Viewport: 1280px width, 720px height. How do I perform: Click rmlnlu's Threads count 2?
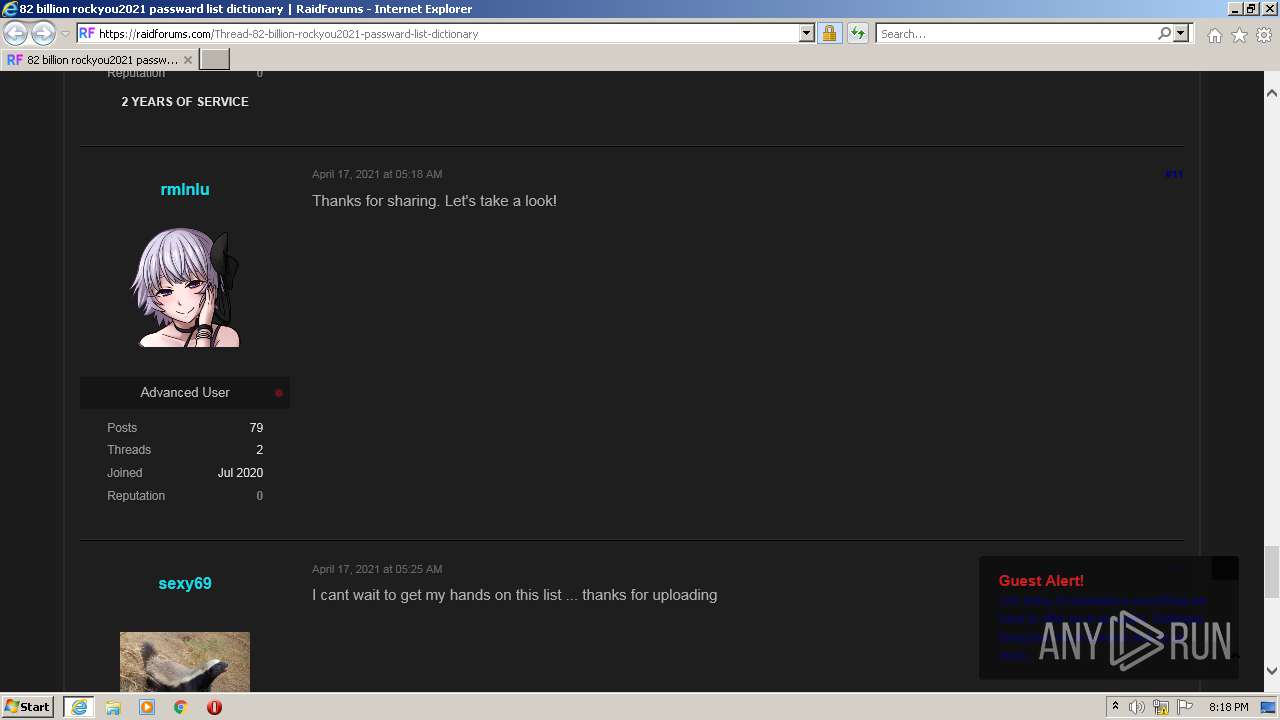tap(260, 450)
